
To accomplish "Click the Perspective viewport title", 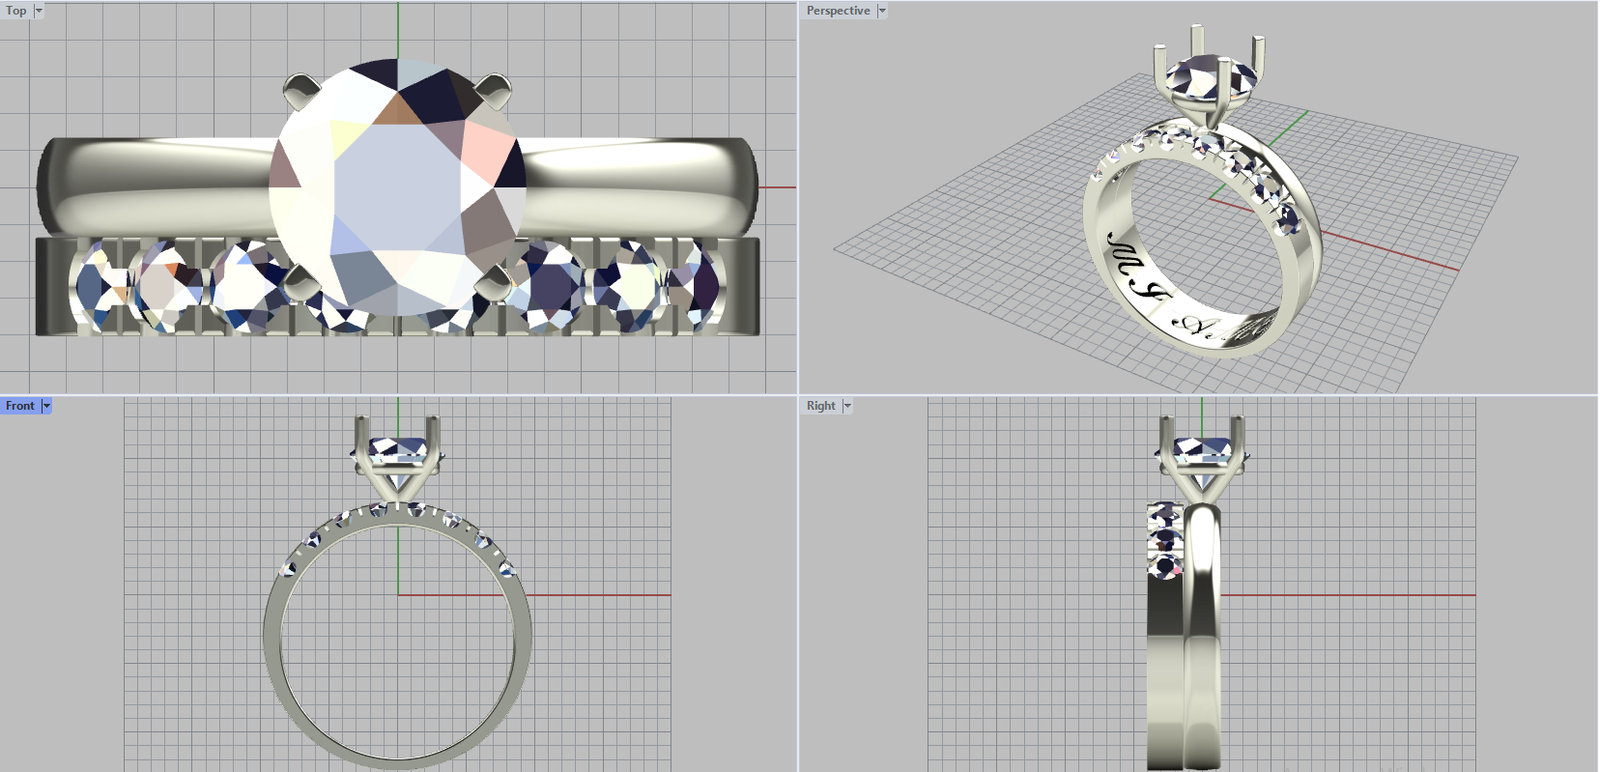I will [x=838, y=11].
